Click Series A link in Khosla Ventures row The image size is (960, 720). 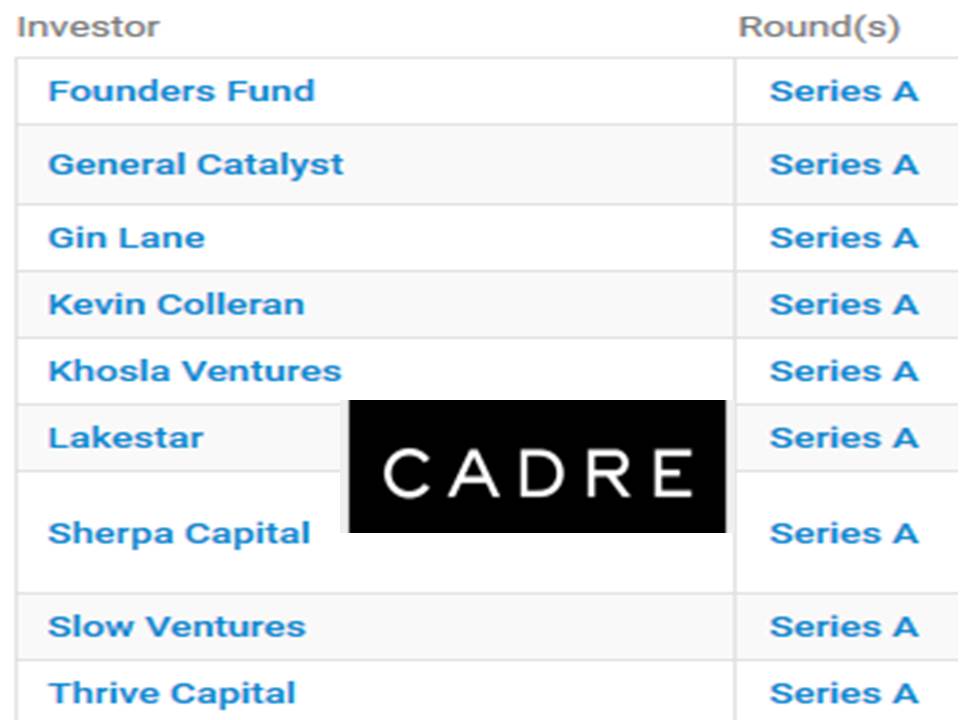tap(844, 371)
